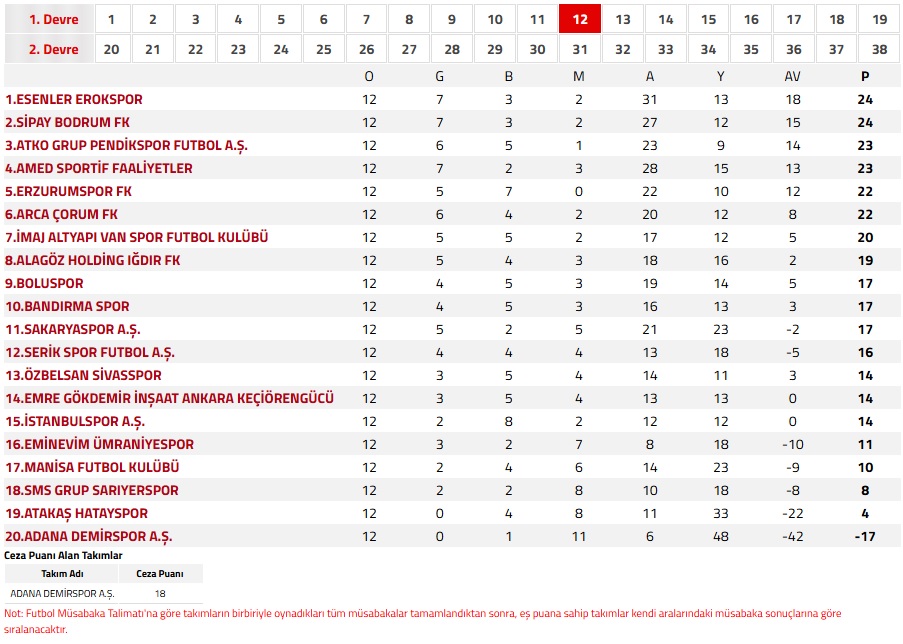This screenshot has width=903, height=644.
Task: Open İstanbulspor A.Ş. team page
Action: click(x=75, y=422)
